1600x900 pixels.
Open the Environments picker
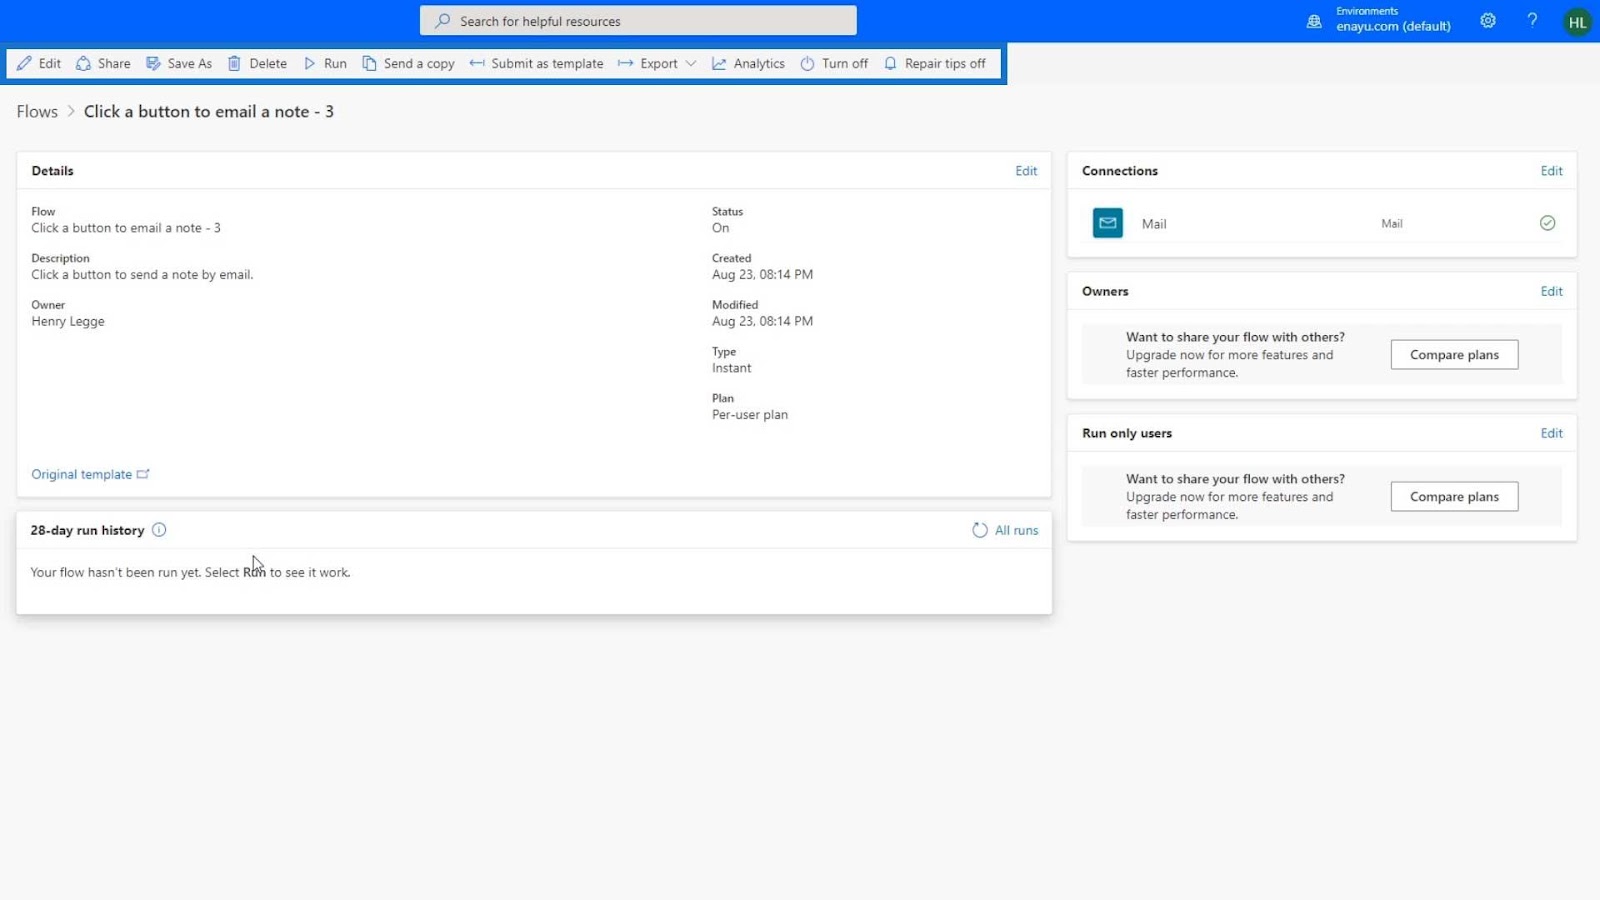point(1379,20)
